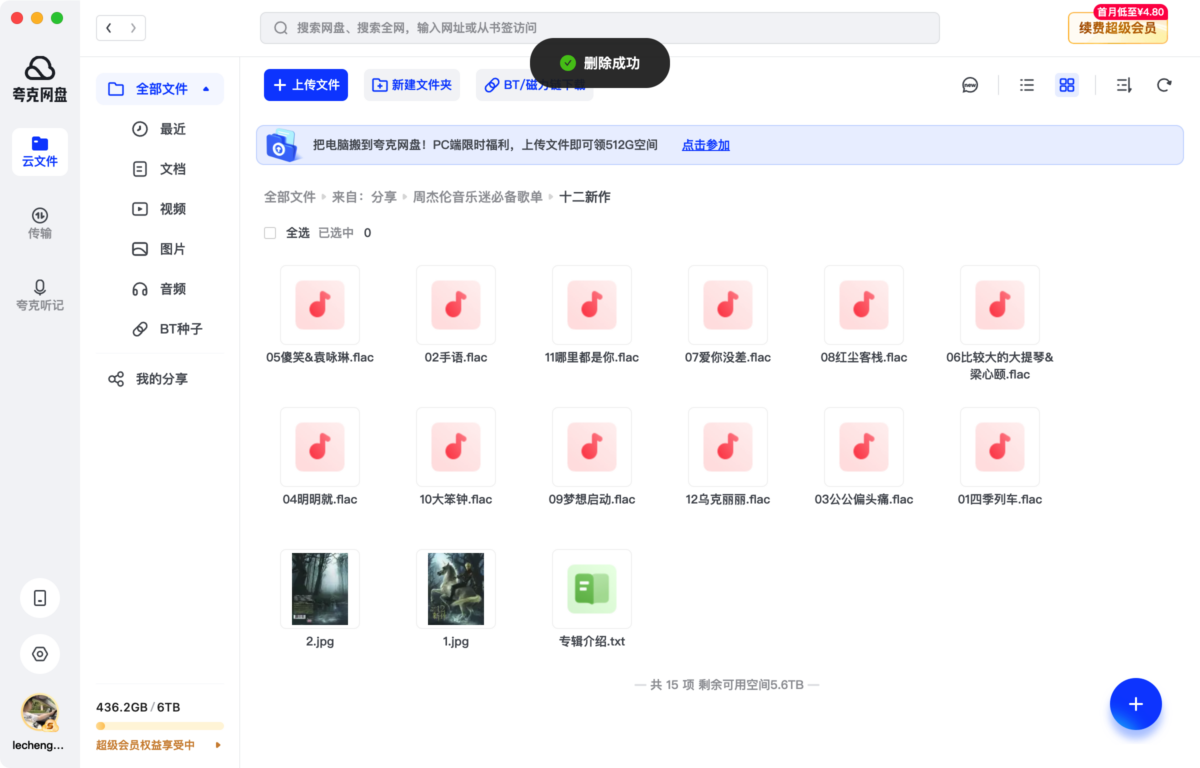Open the 云文件 cloud files sidebar tab
The width and height of the screenshot is (1200, 768).
click(x=40, y=151)
